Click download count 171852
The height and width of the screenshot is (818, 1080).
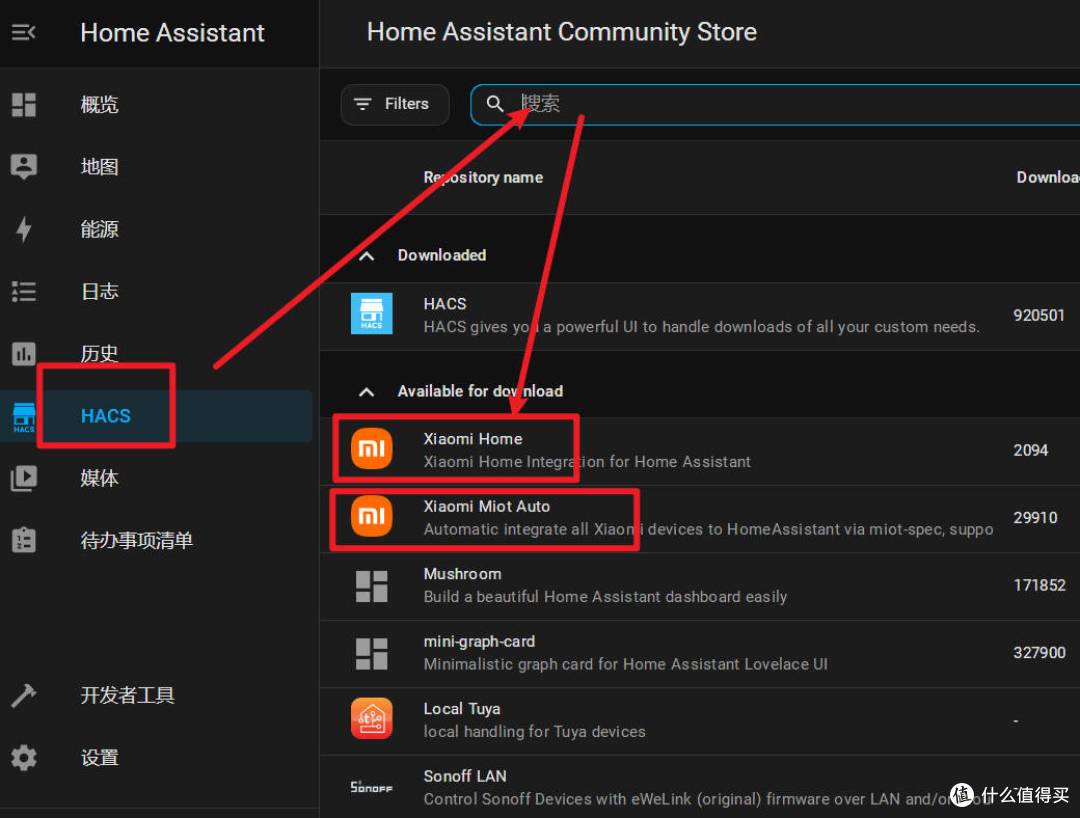pyautogui.click(x=1039, y=585)
